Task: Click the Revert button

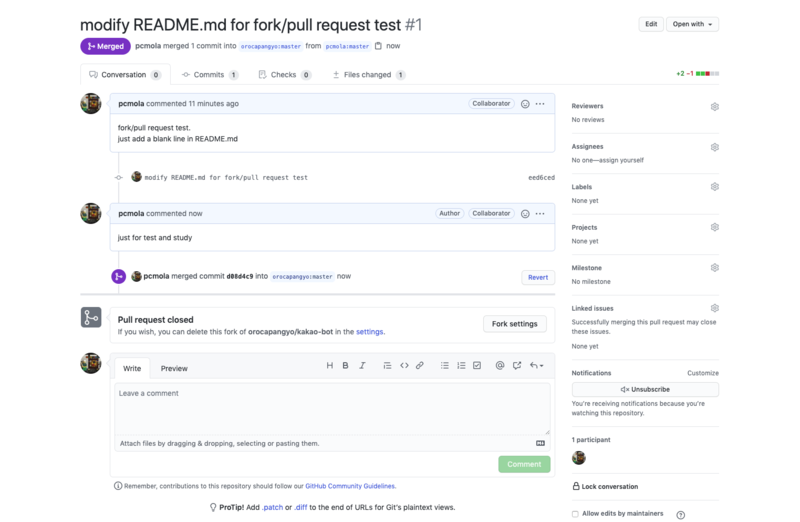Action: (x=538, y=278)
